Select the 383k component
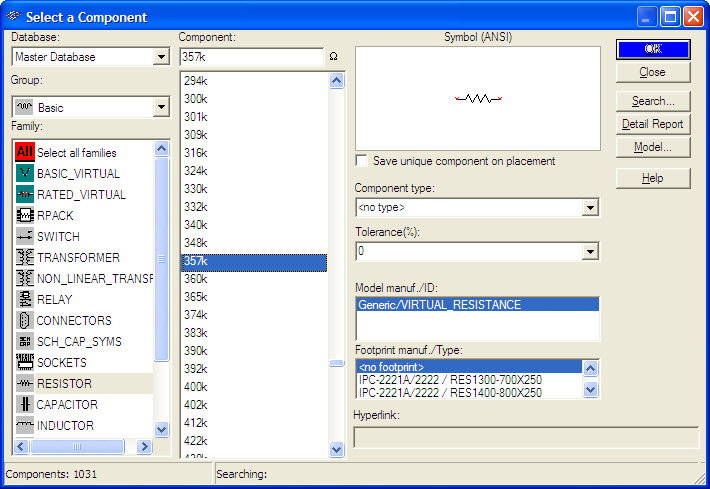Image resolution: width=710 pixels, height=489 pixels. click(x=254, y=333)
